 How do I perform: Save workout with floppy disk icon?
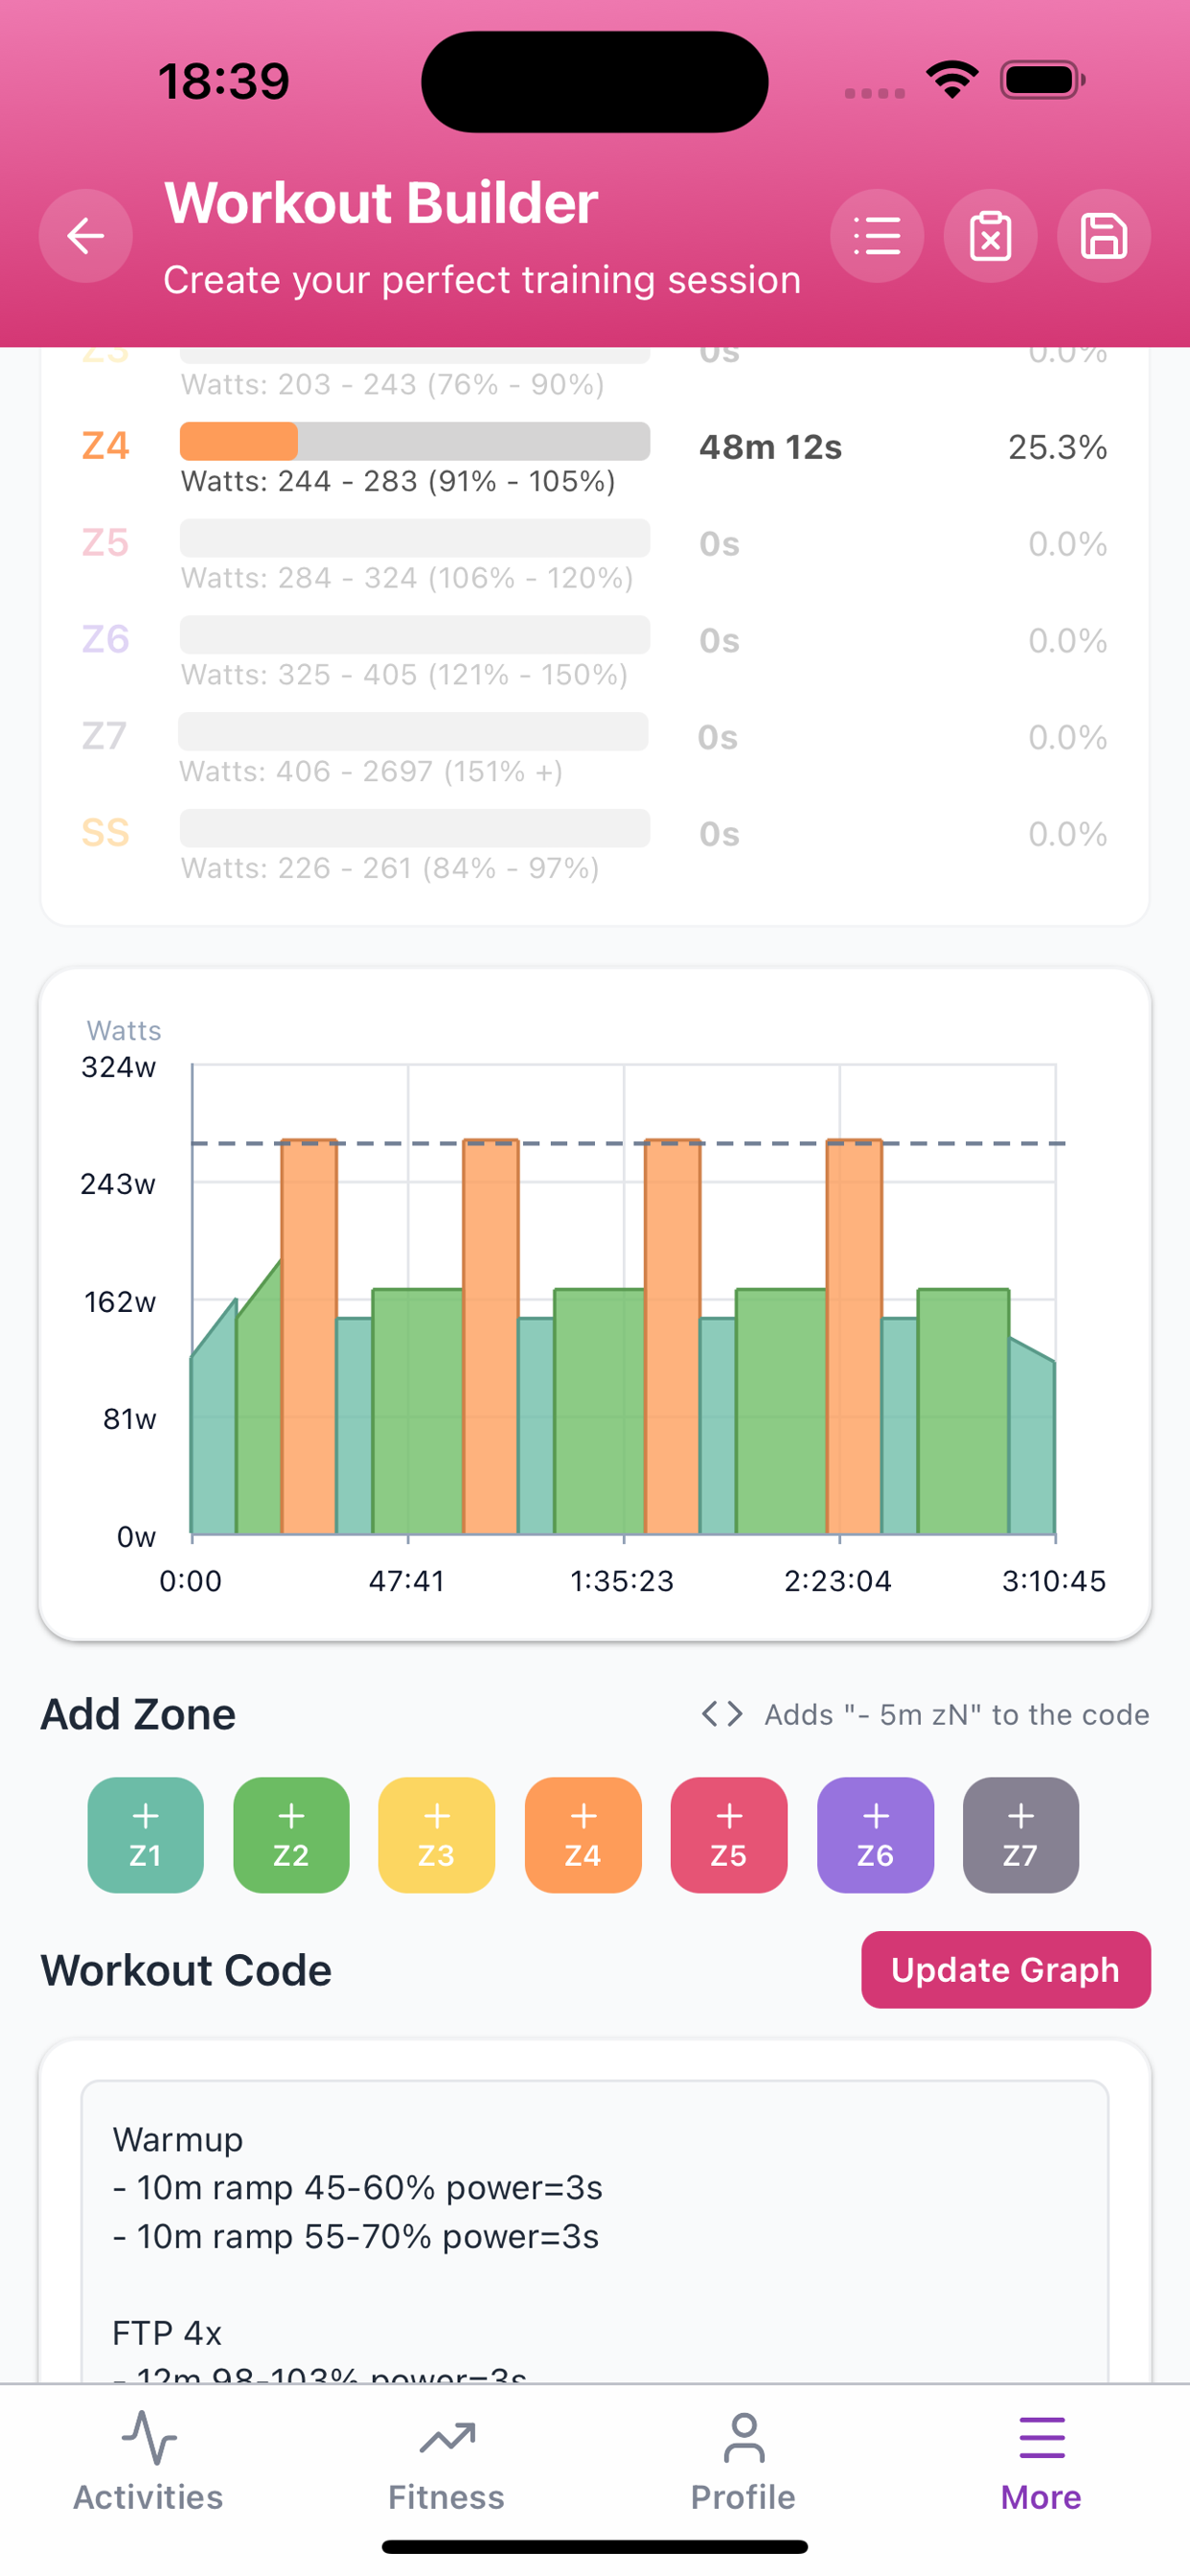(x=1104, y=236)
